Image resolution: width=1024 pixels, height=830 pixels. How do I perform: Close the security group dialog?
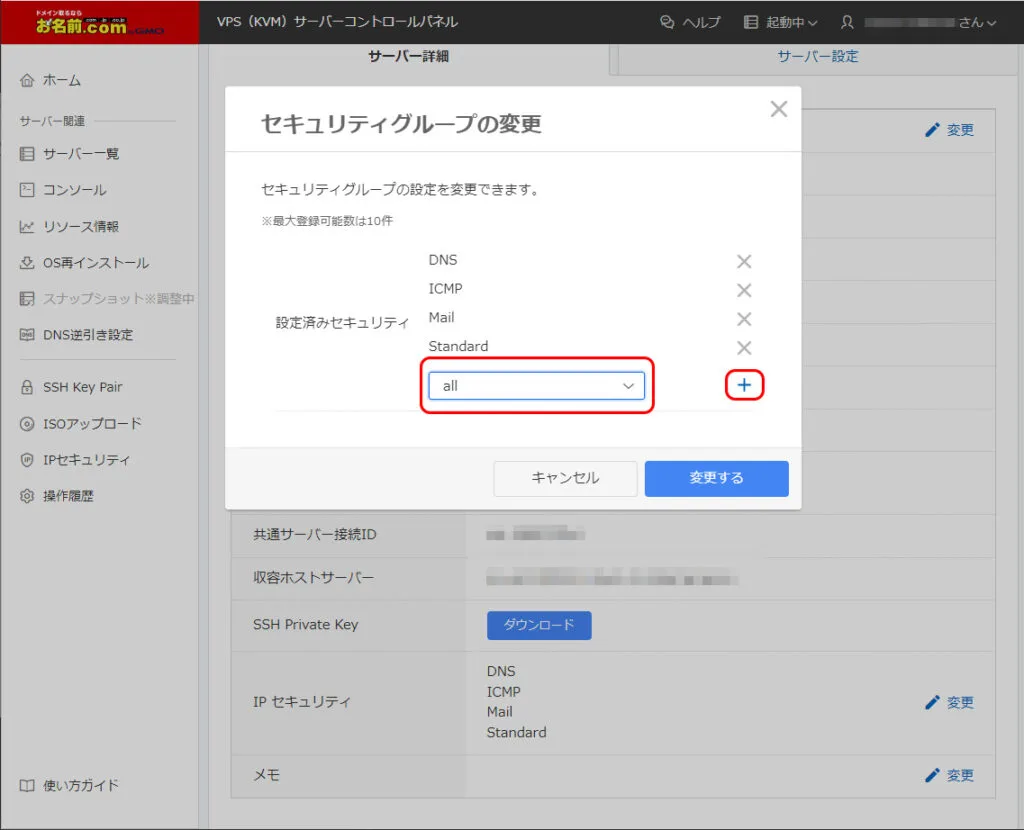(778, 110)
